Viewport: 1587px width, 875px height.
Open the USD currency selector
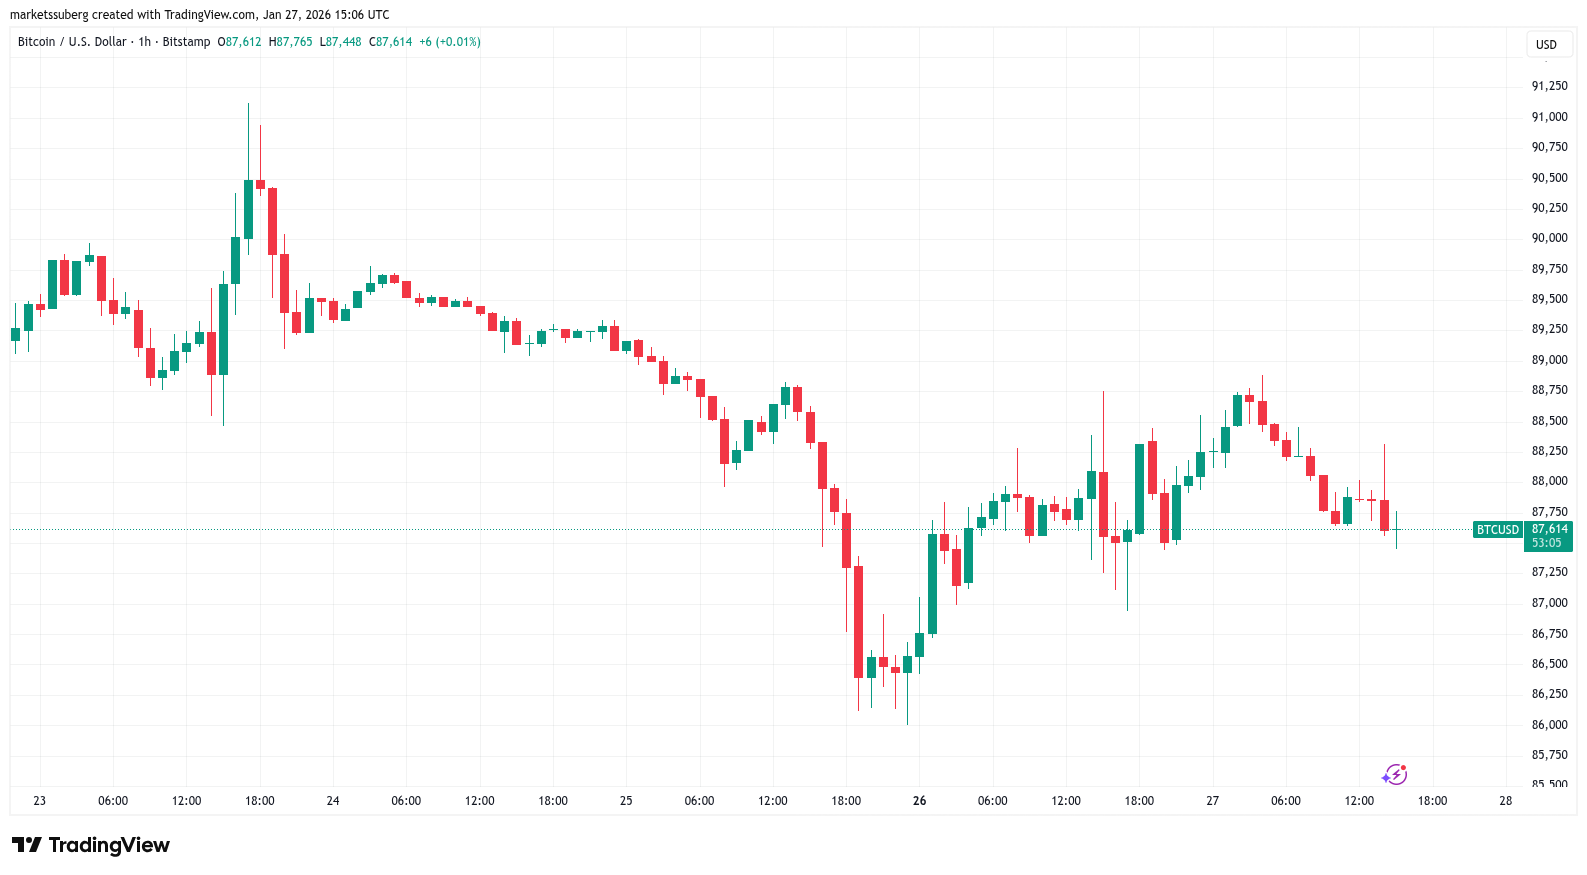click(1546, 44)
